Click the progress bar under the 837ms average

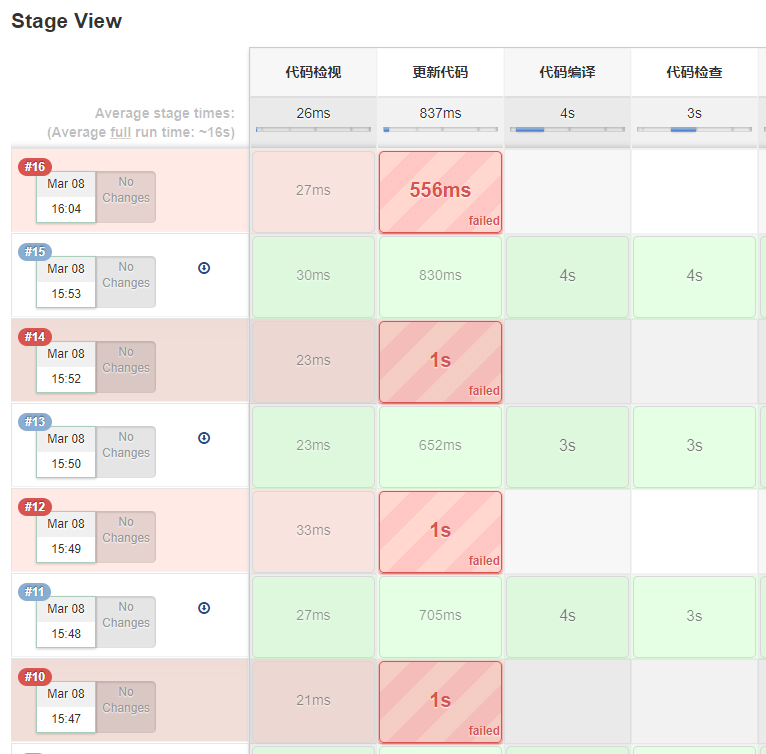pyautogui.click(x=440, y=129)
